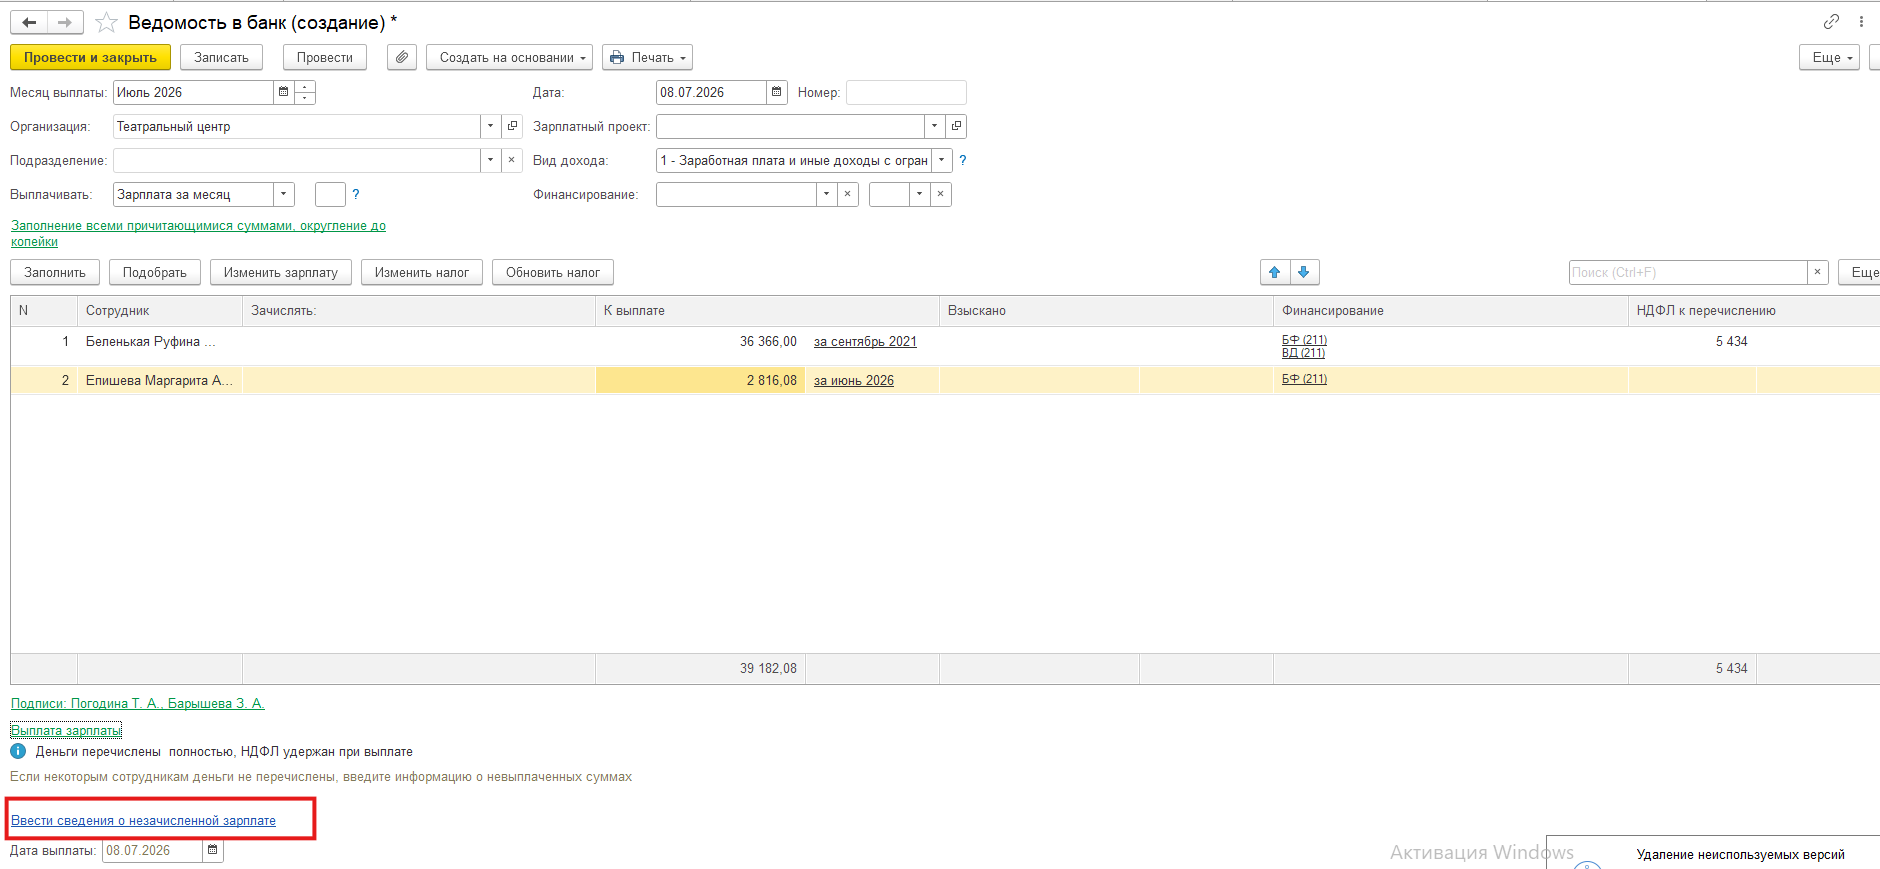The image size is (1880, 869).
Task: Select the 2 816,08 payment cell
Action: pyautogui.click(x=700, y=380)
